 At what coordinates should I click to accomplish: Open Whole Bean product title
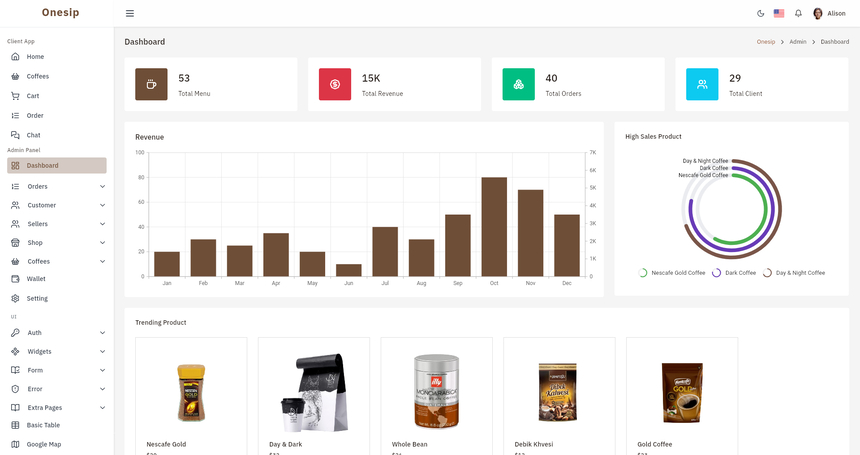coord(409,444)
